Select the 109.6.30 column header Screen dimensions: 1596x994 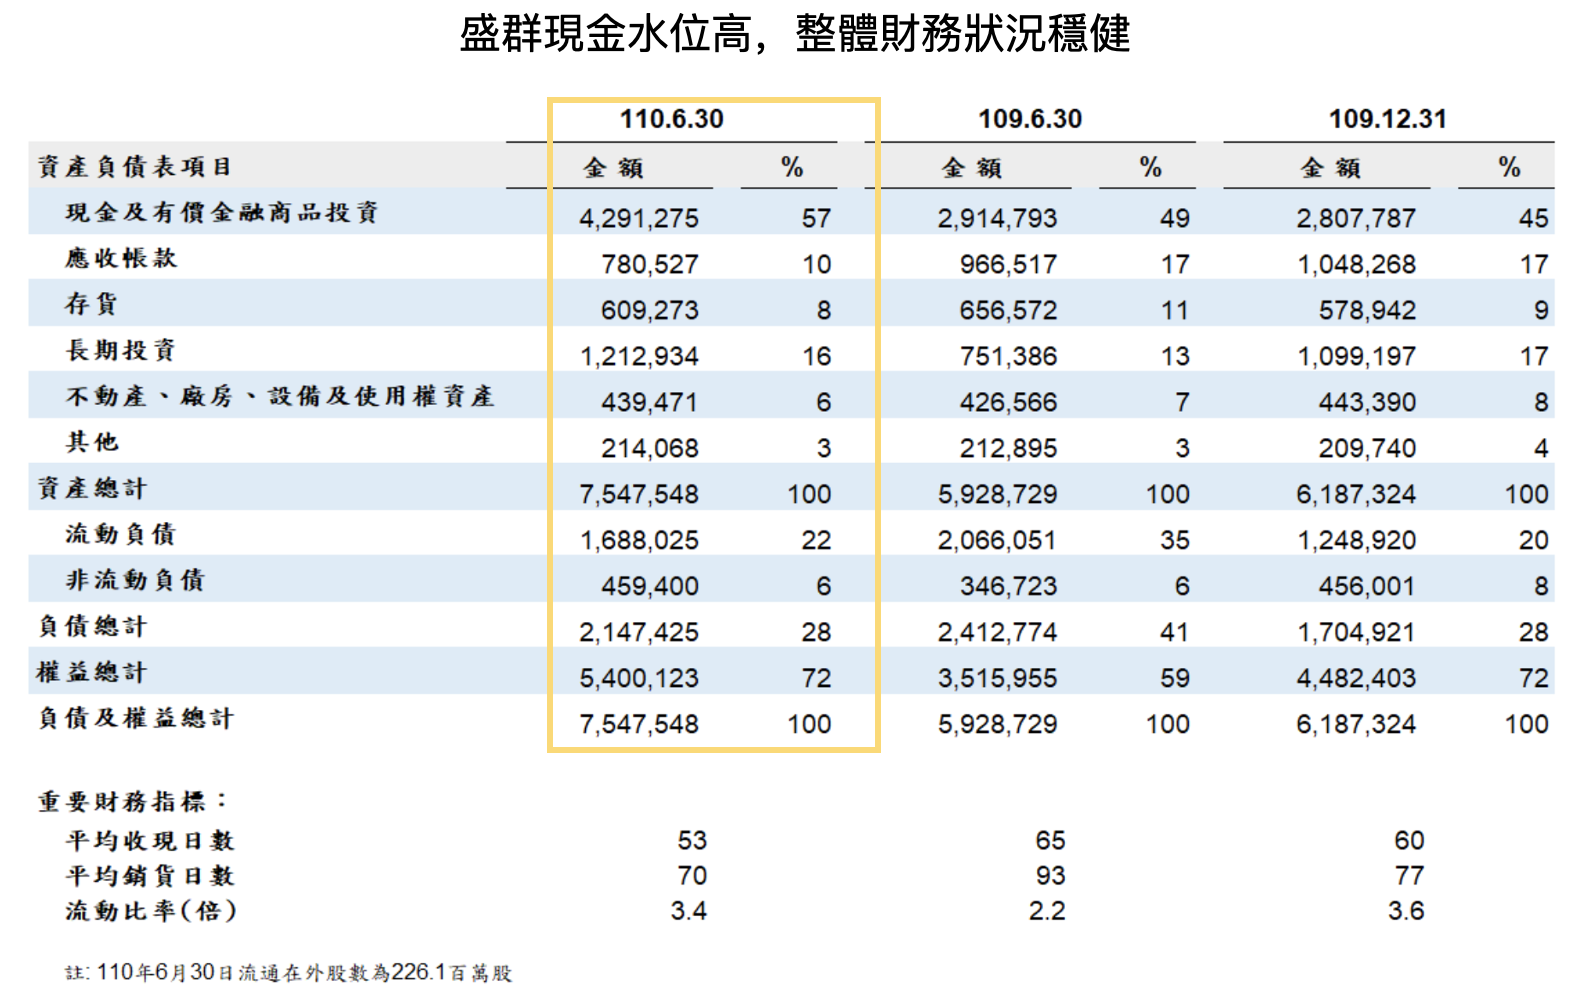tap(1029, 119)
